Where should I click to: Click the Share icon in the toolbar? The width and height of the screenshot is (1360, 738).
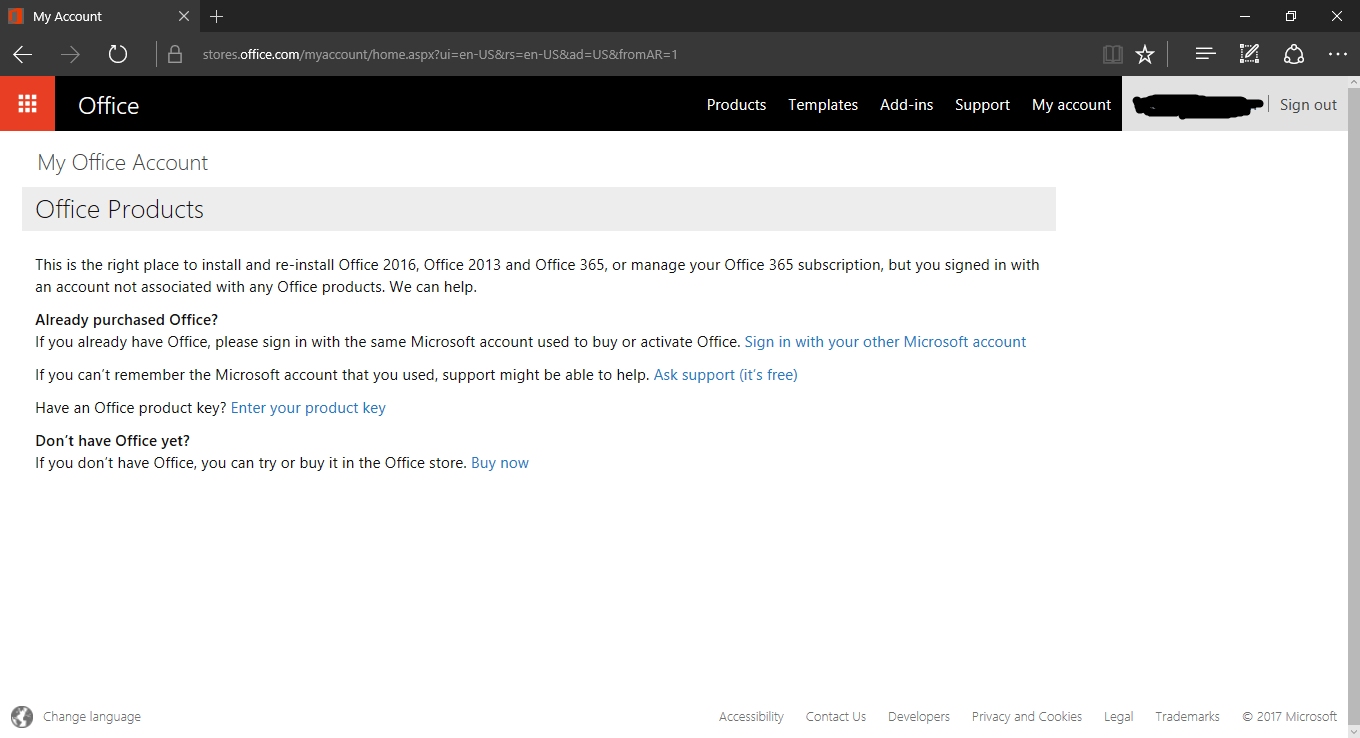coord(1294,54)
